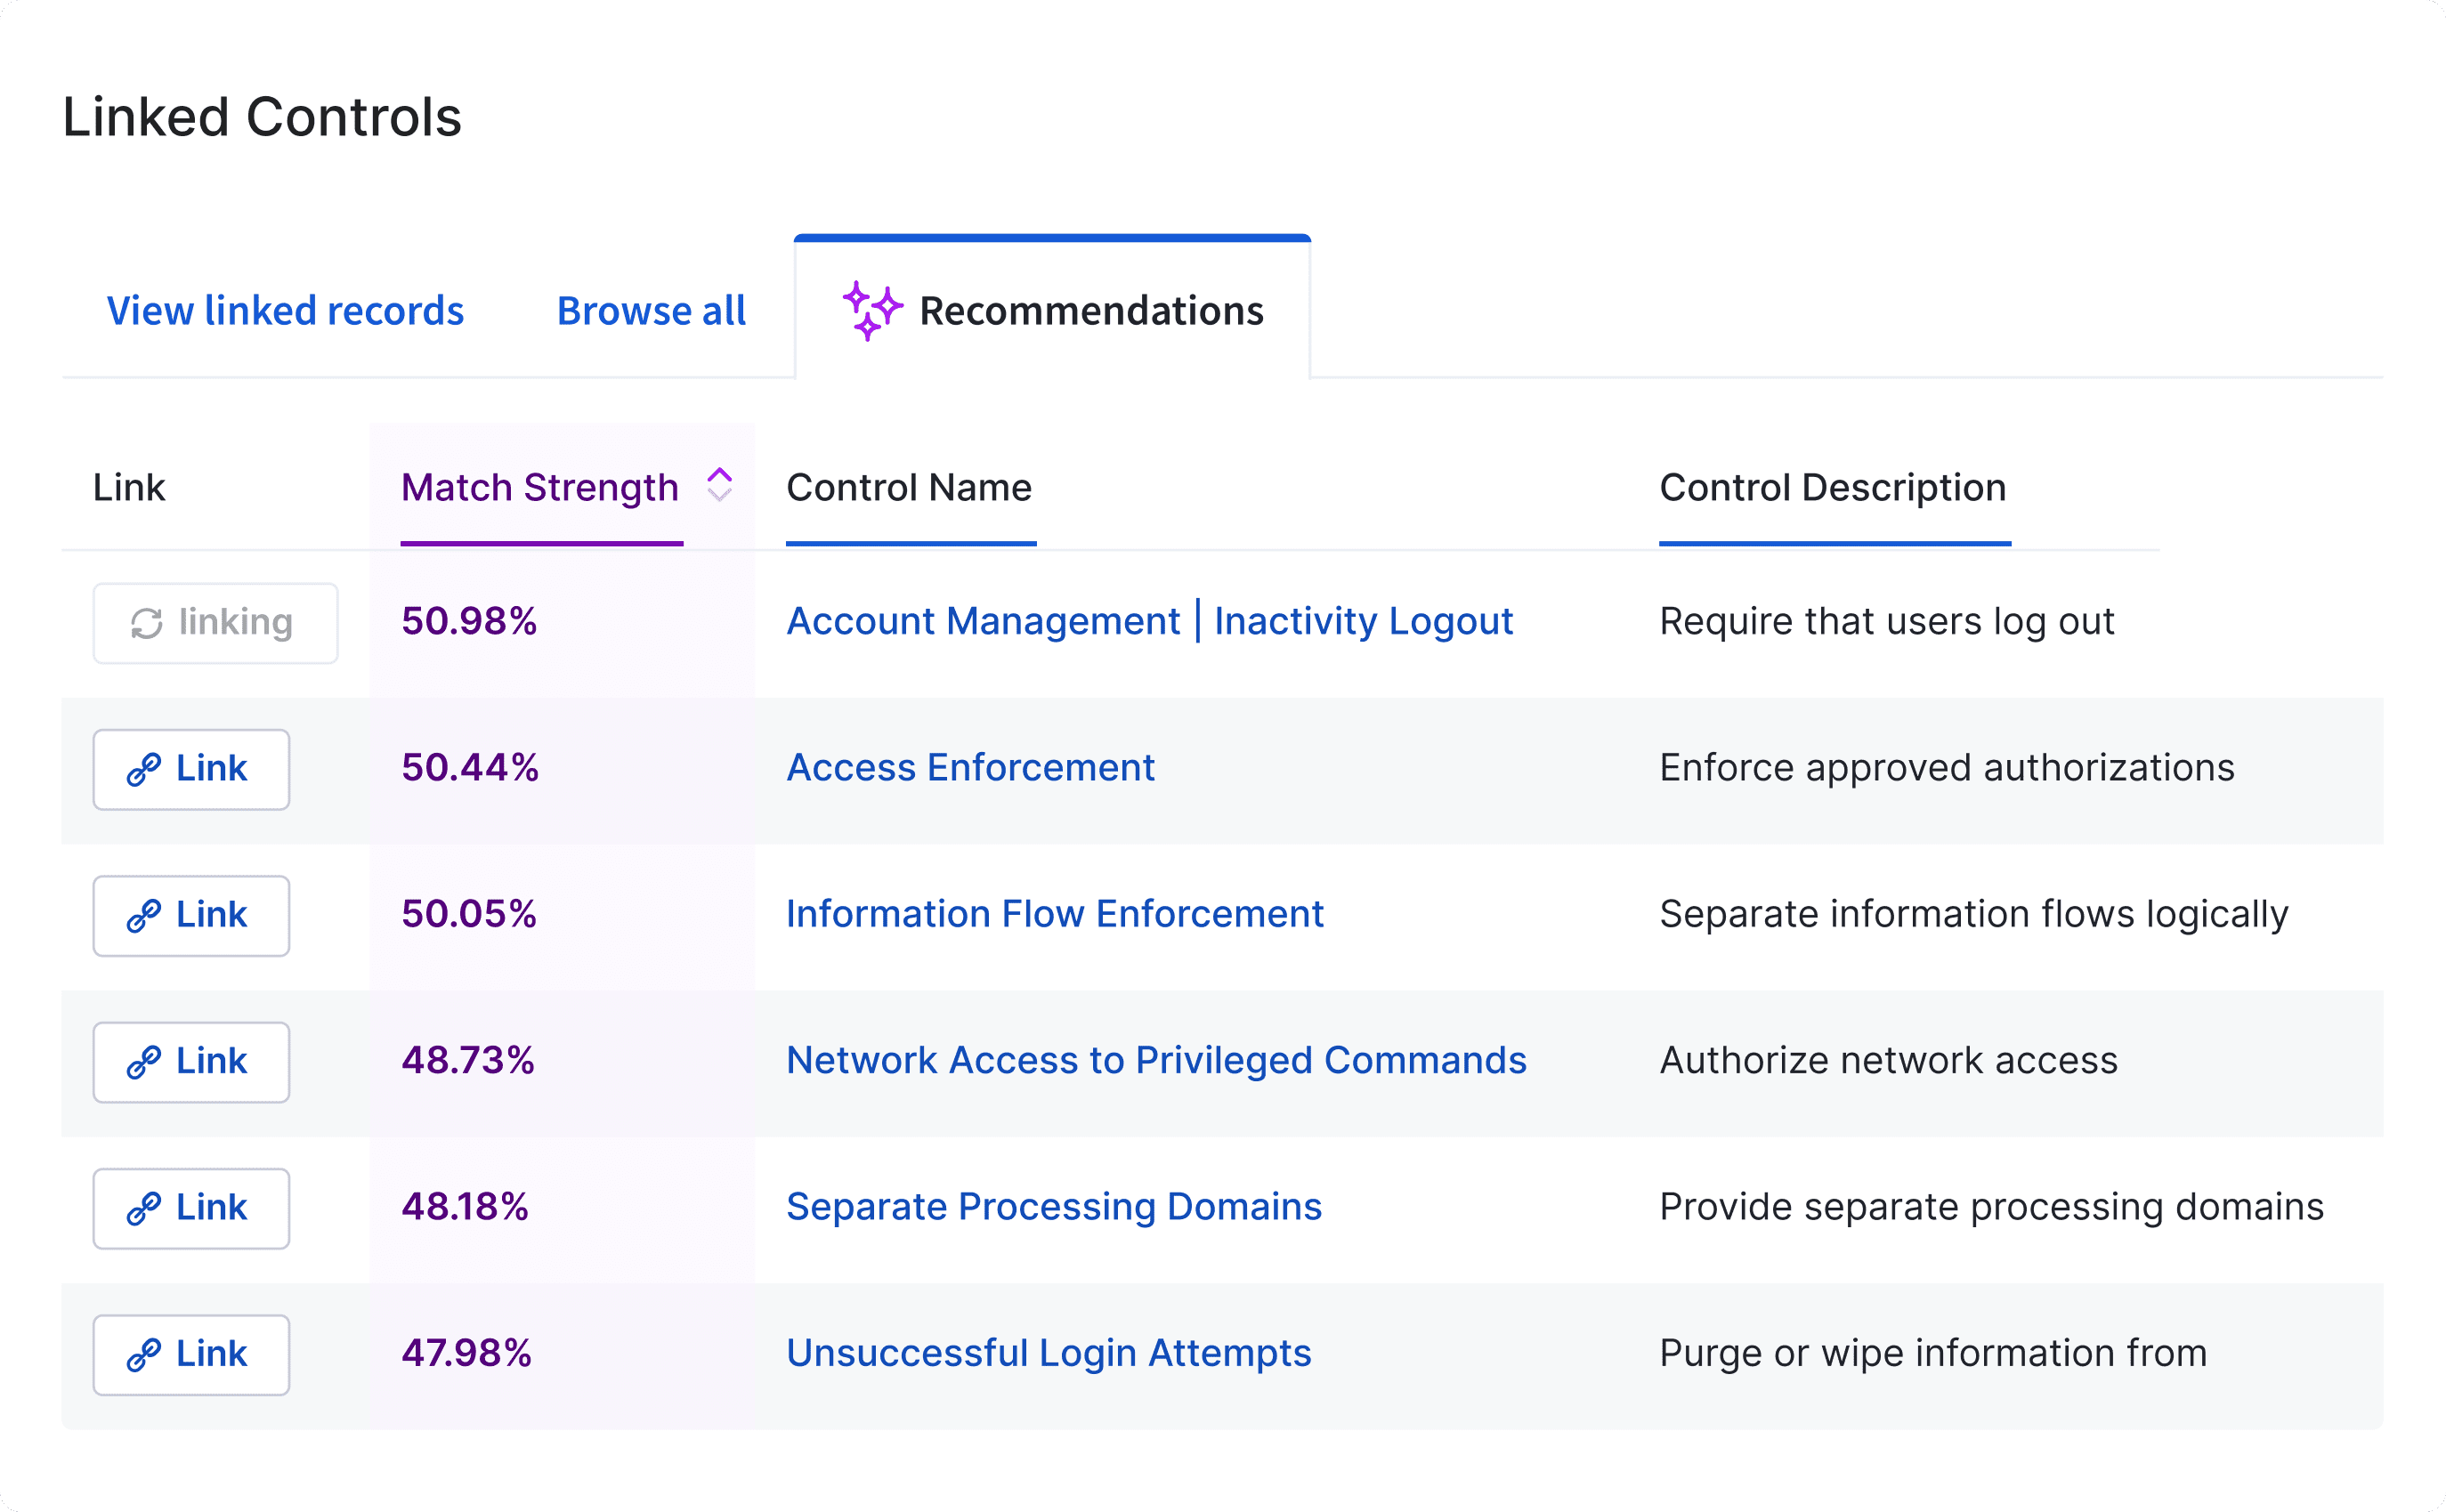Open Network Access to Privileged Commands link
Image resolution: width=2446 pixels, height=1512 pixels.
click(1156, 1061)
